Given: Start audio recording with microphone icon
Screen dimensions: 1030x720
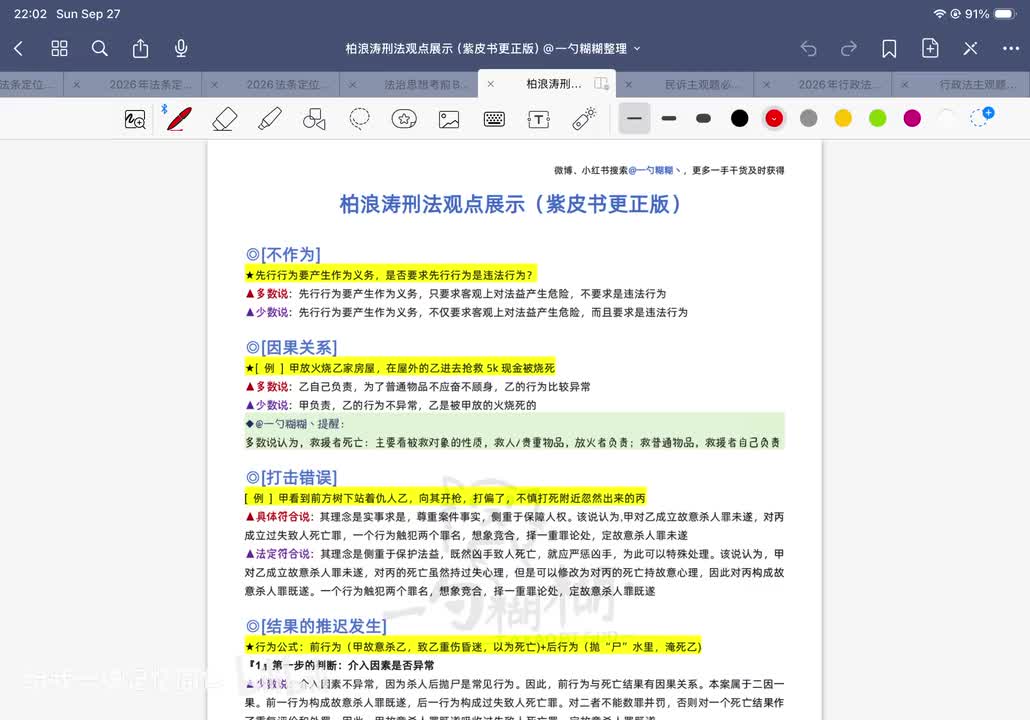Looking at the screenshot, I should click(181, 48).
